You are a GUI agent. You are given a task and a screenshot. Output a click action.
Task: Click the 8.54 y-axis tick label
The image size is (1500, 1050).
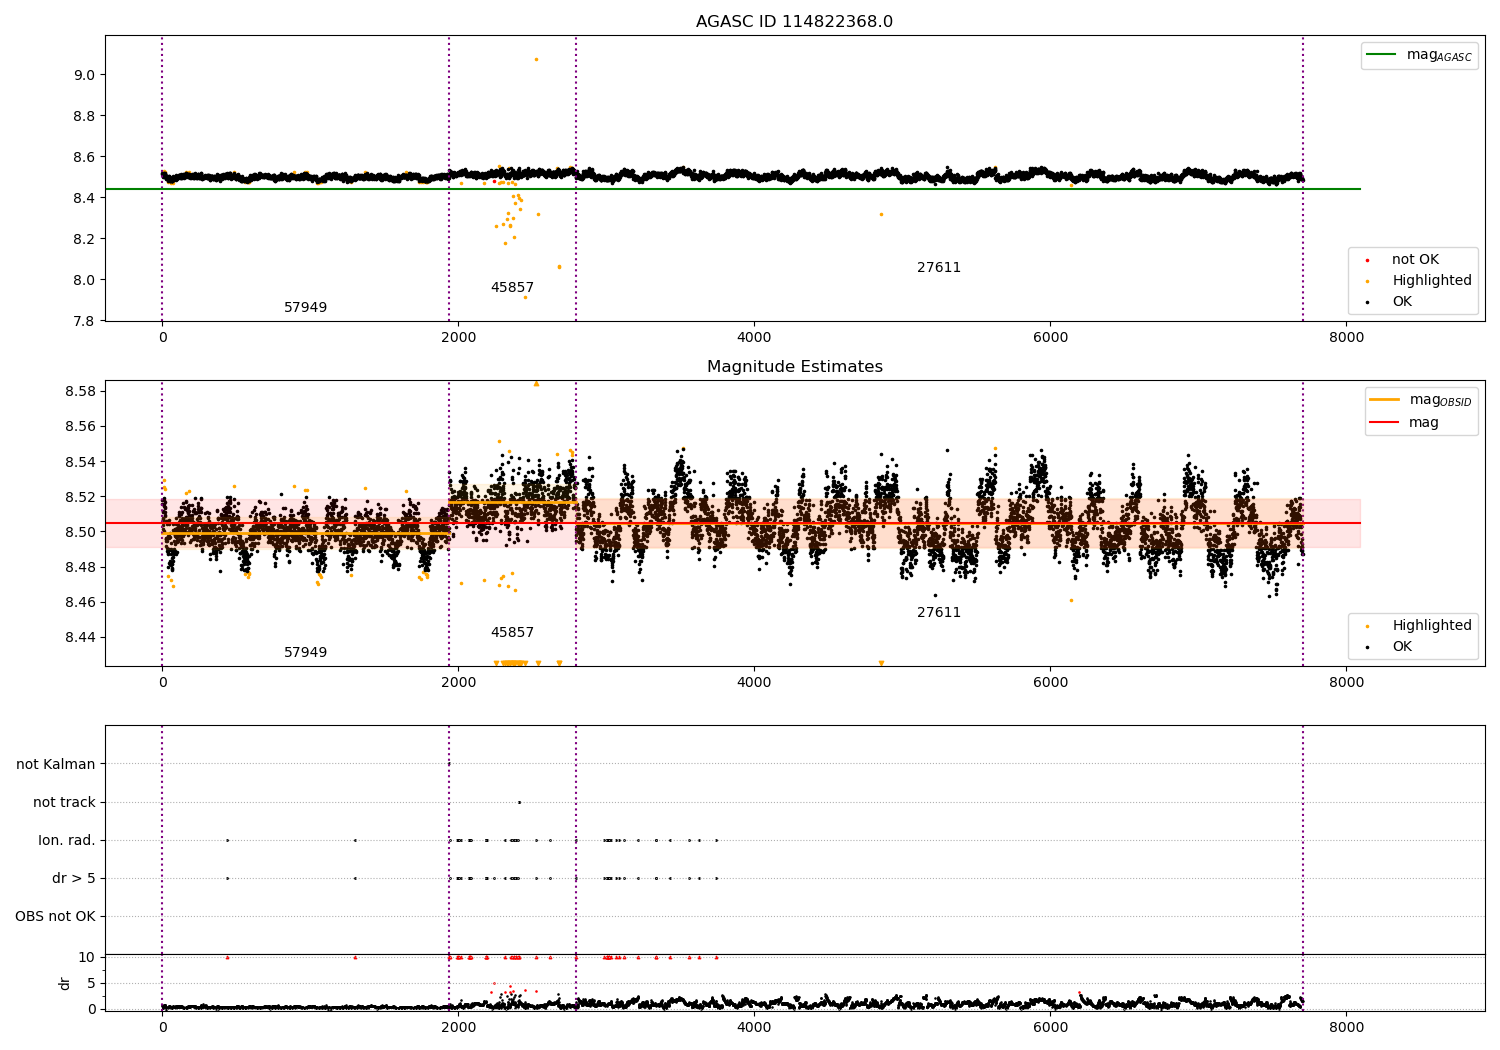80,462
